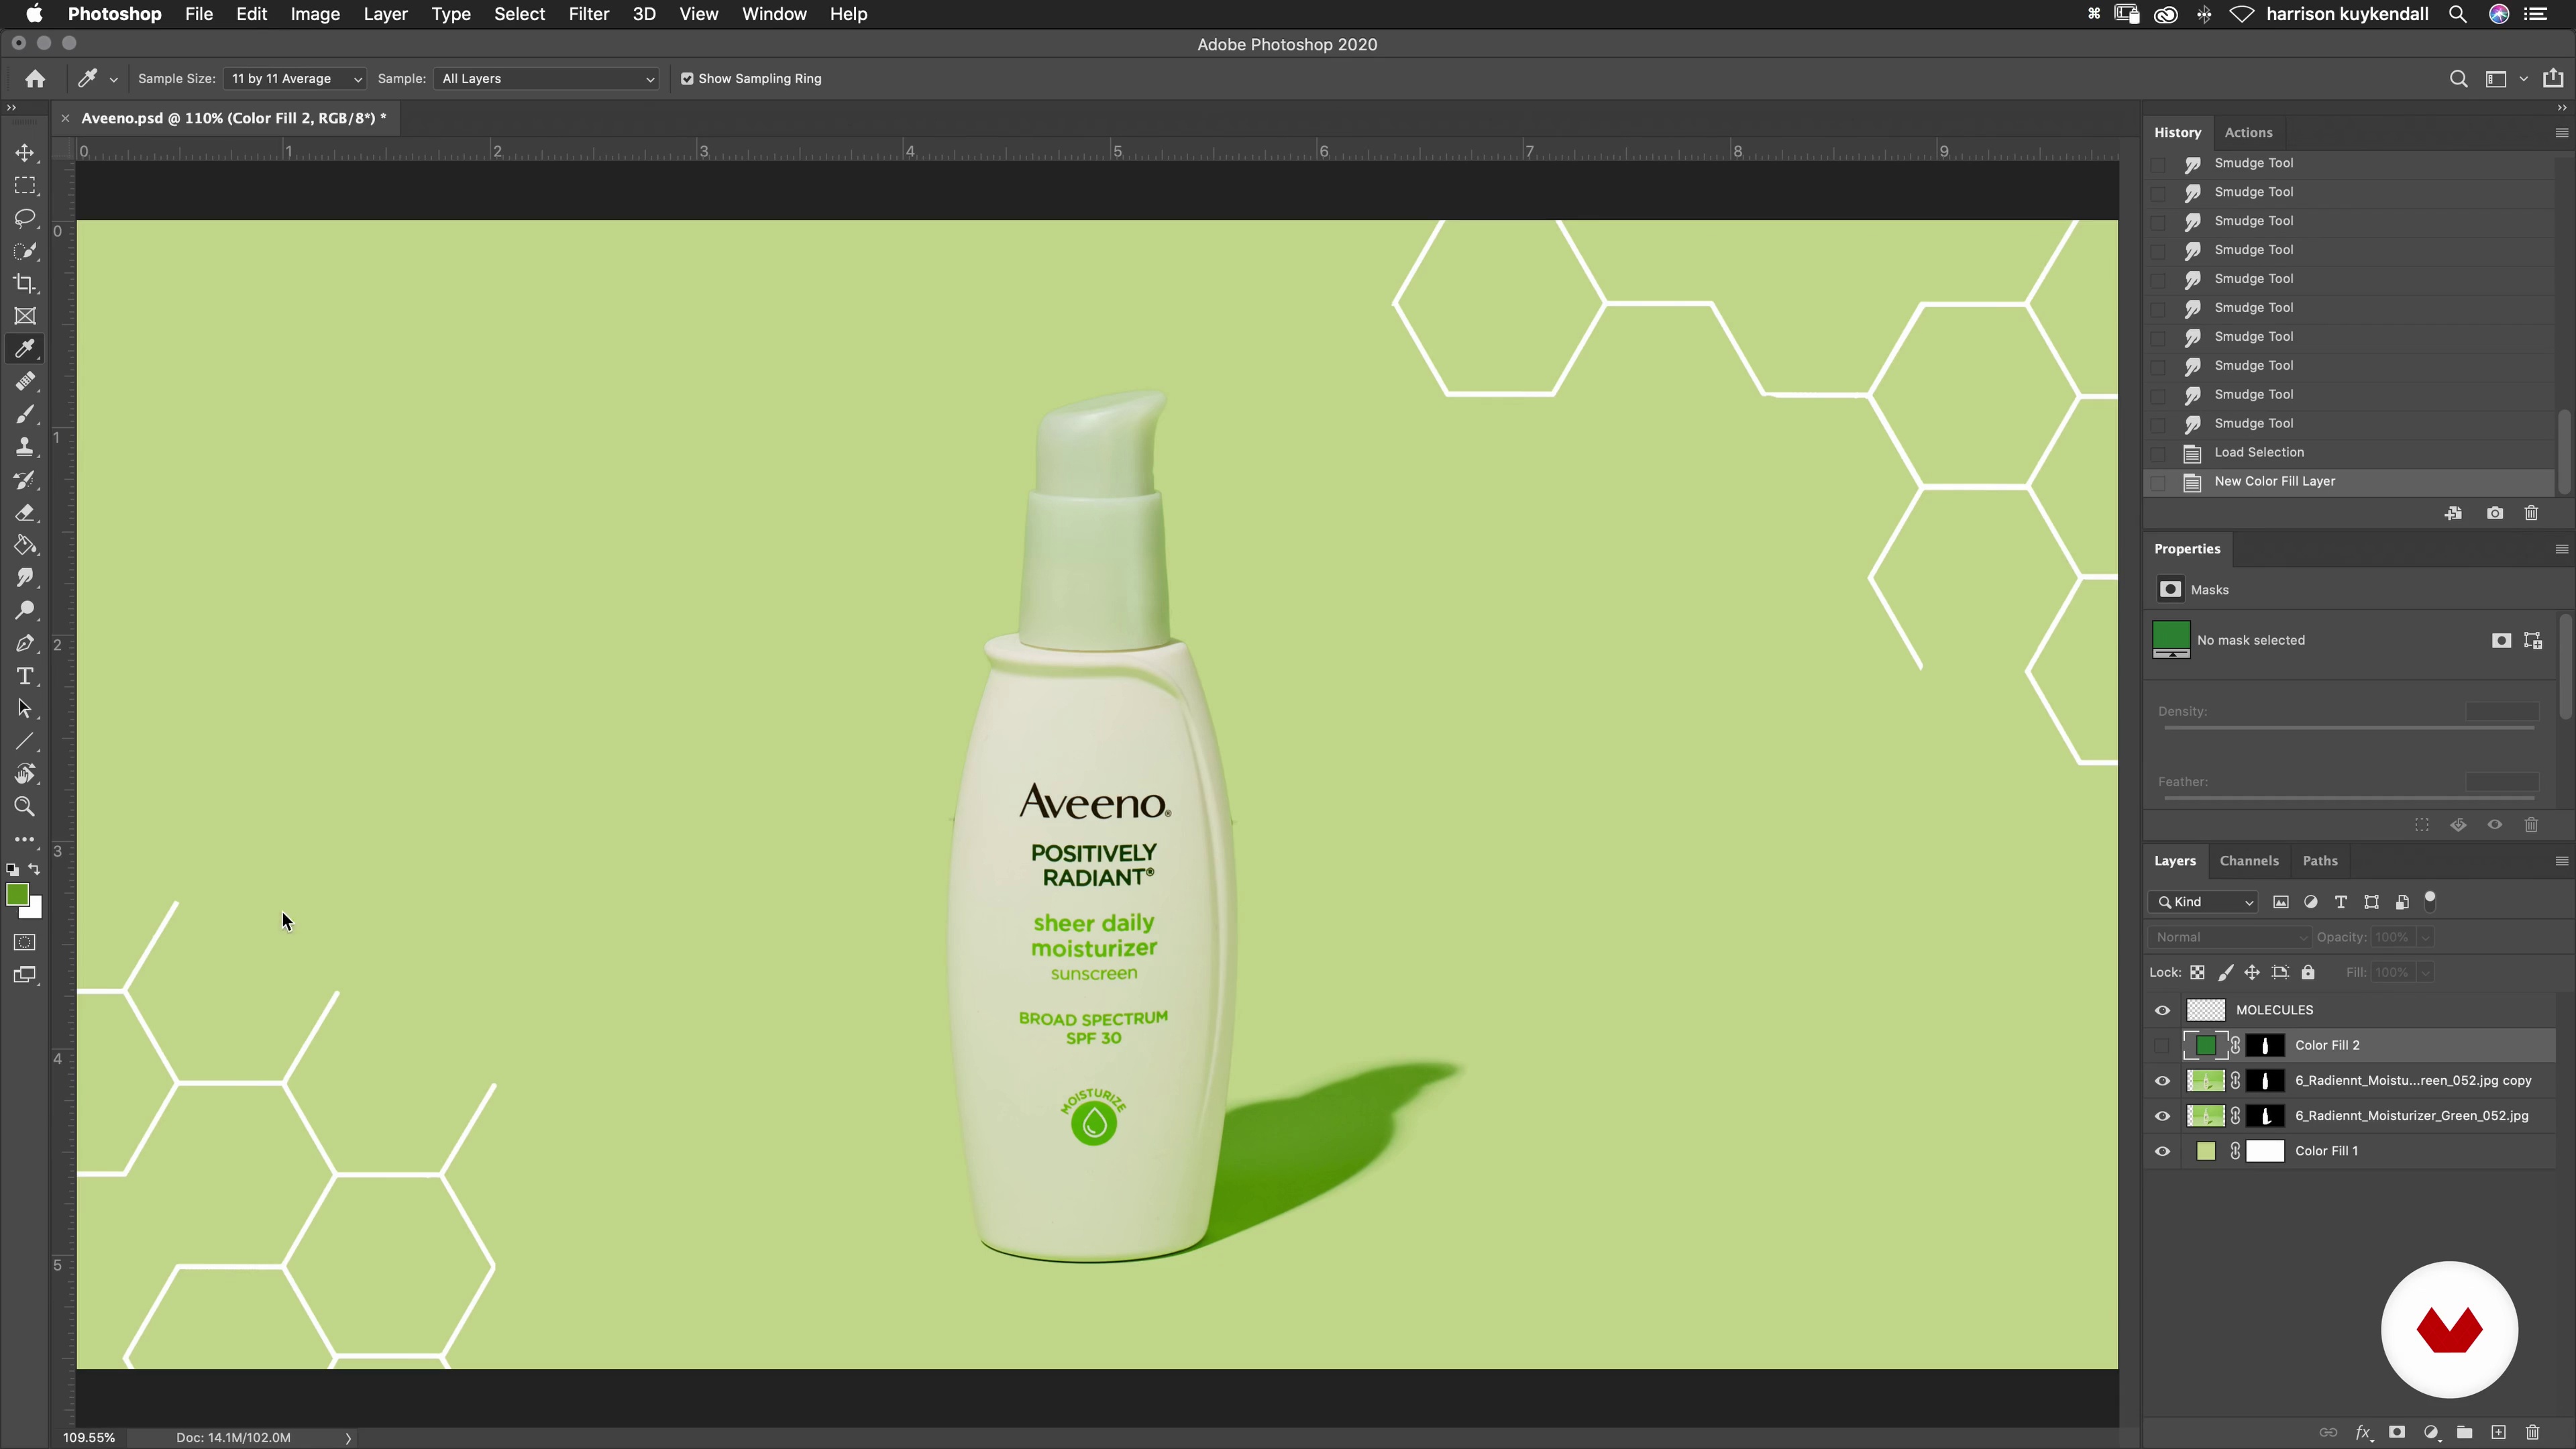This screenshot has width=2576, height=1449.
Task: Open Fill slider dropdown arrow
Action: (2425, 972)
